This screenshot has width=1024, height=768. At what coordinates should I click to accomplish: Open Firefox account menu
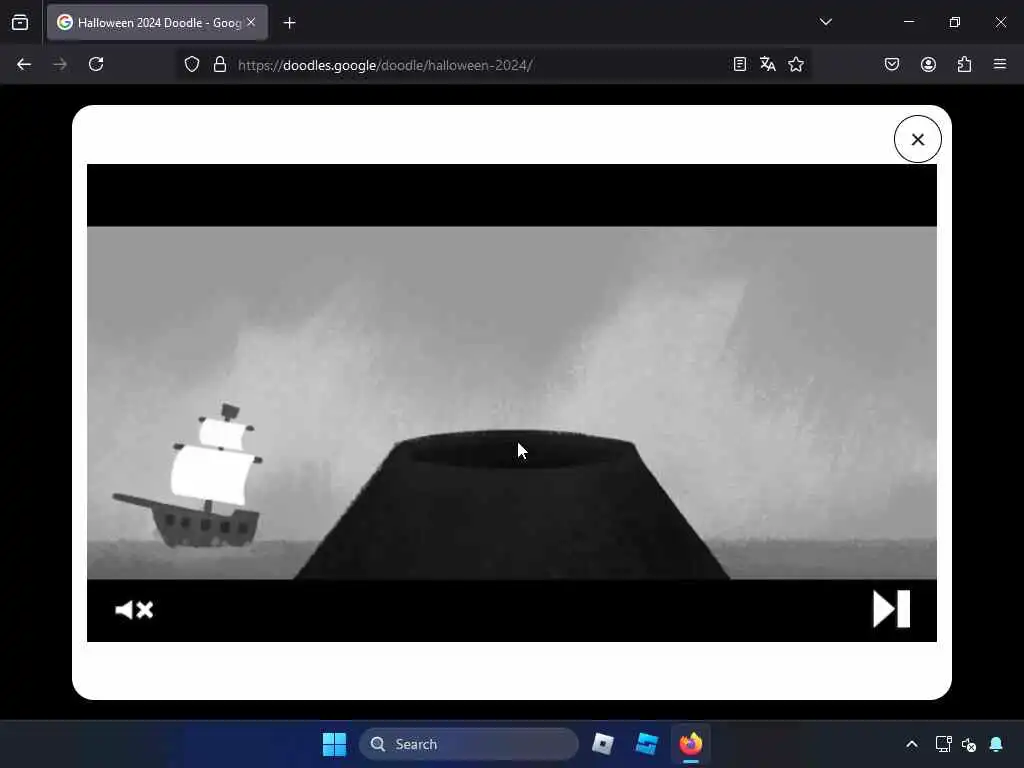[x=928, y=64]
